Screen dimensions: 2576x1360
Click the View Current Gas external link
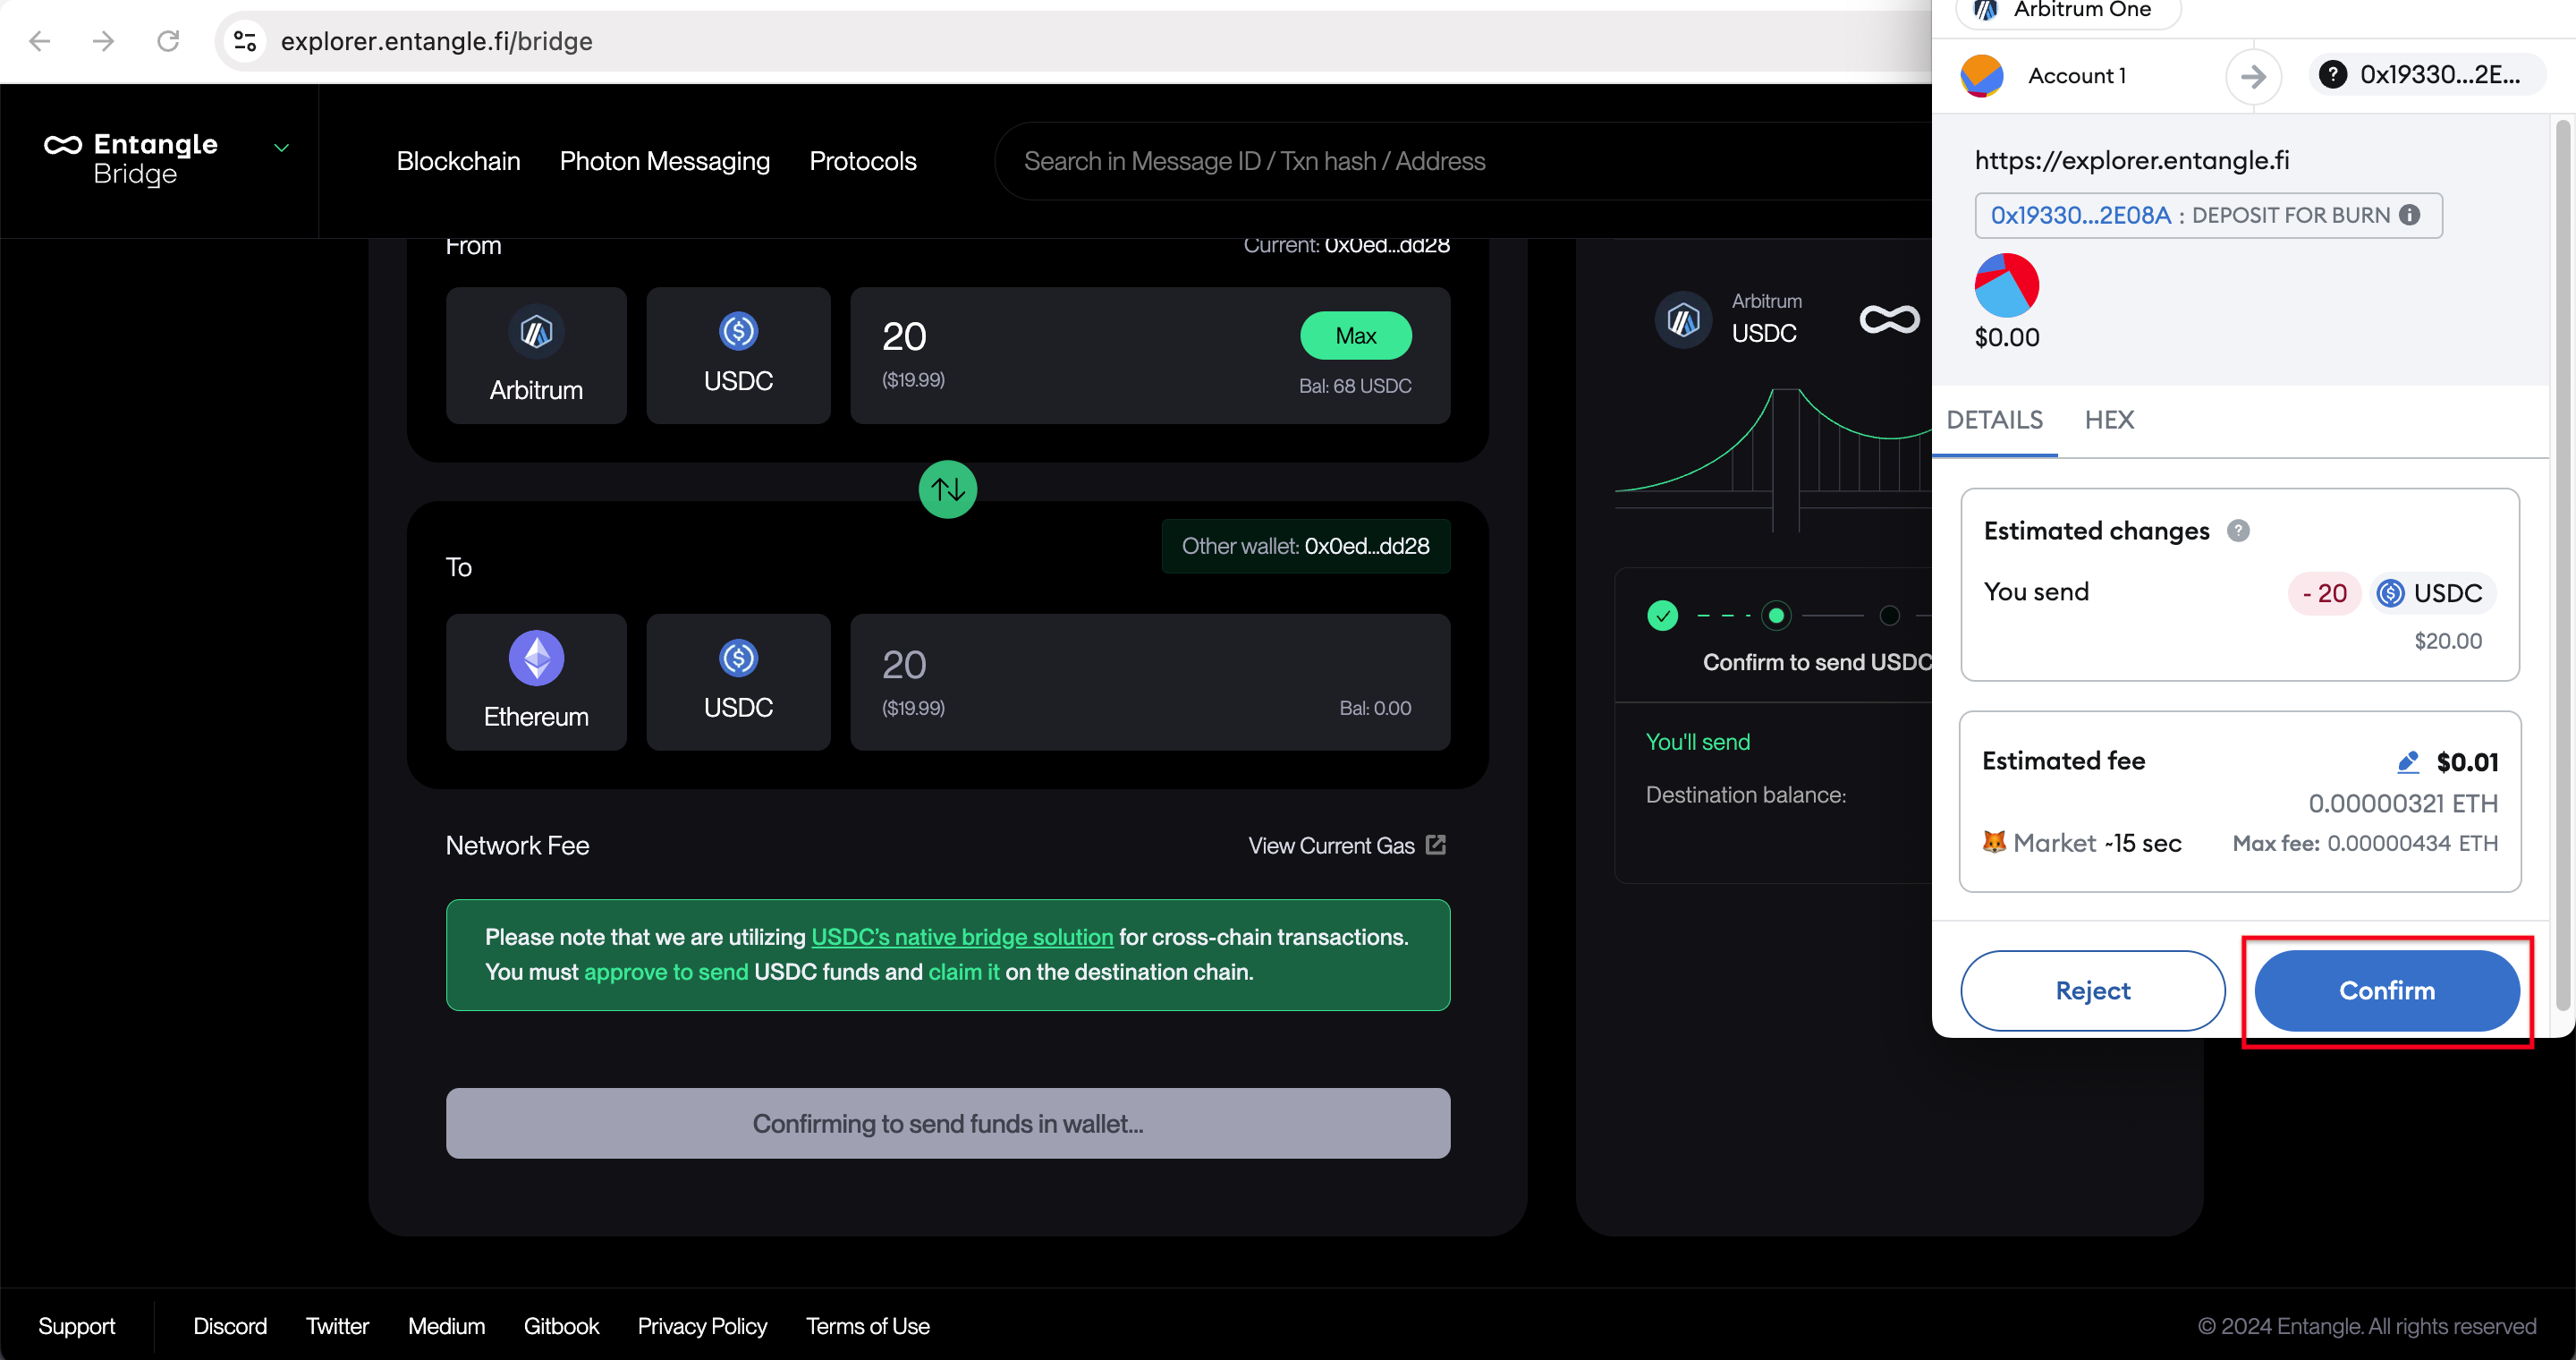click(1346, 846)
